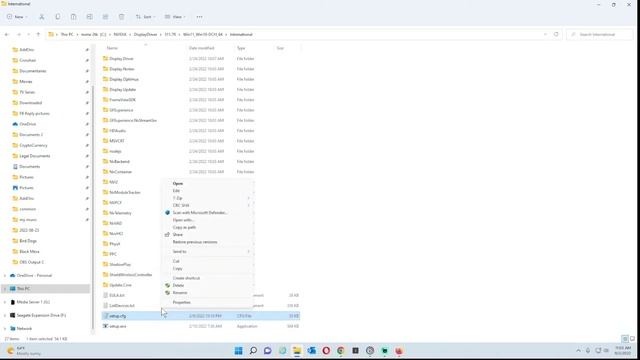
Task: Switch to the large thumbnails view icon
Action: pos(632,339)
